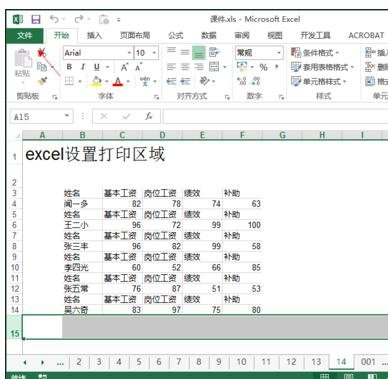Viewport: 388px width, 379px height.
Task: Click the Increase Indent icon
Action: point(185,81)
